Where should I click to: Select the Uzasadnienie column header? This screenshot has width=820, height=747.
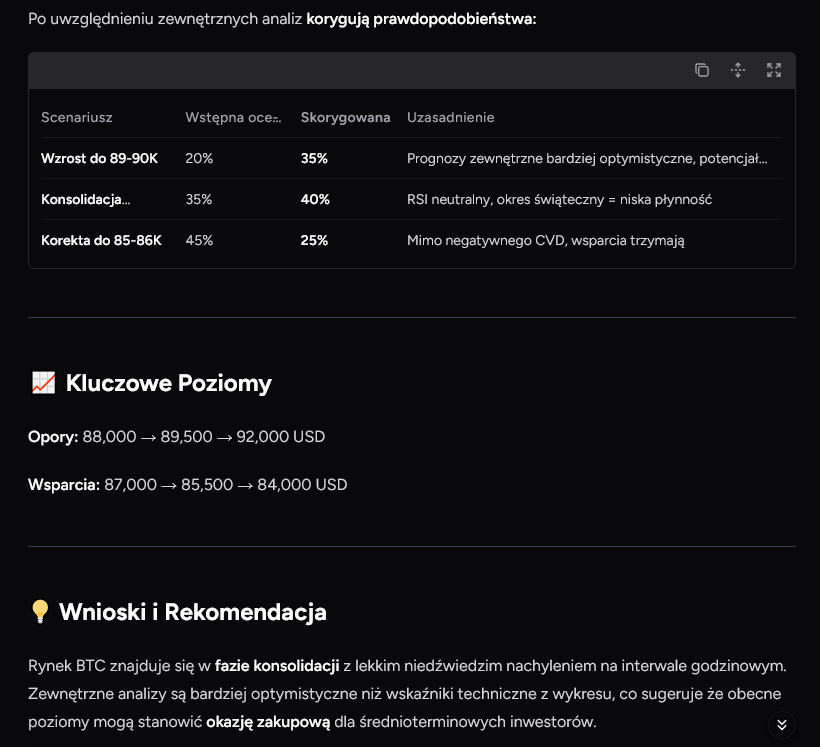click(x=450, y=117)
